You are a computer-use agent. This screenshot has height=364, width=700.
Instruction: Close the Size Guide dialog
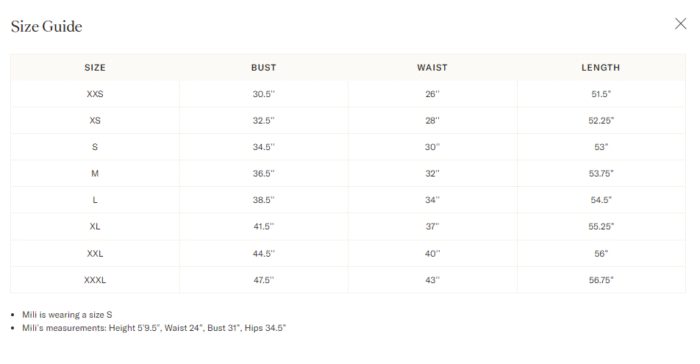coord(680,24)
